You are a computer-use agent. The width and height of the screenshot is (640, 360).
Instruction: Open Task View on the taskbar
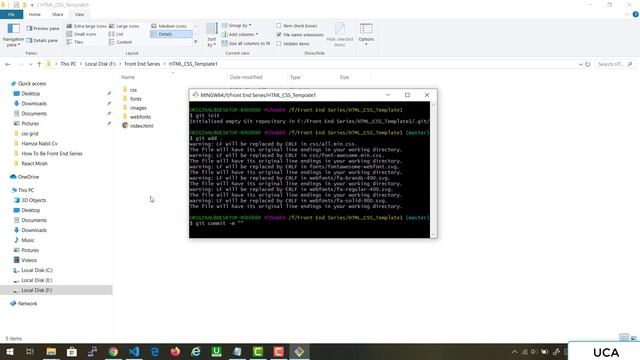[30, 352]
